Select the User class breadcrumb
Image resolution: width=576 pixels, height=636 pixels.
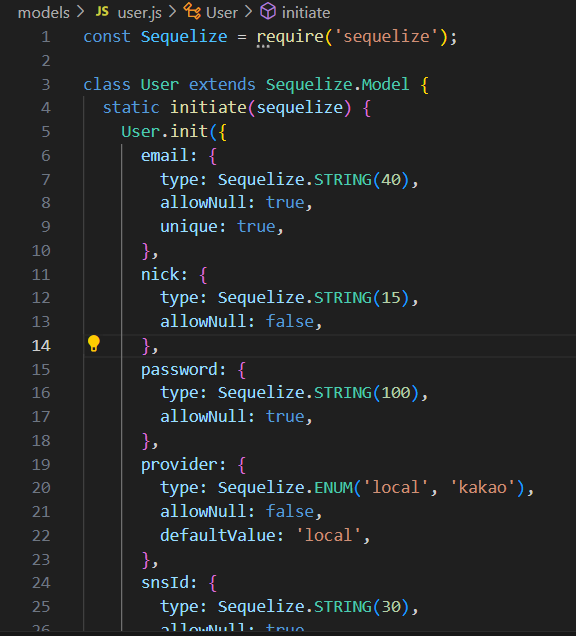221,13
